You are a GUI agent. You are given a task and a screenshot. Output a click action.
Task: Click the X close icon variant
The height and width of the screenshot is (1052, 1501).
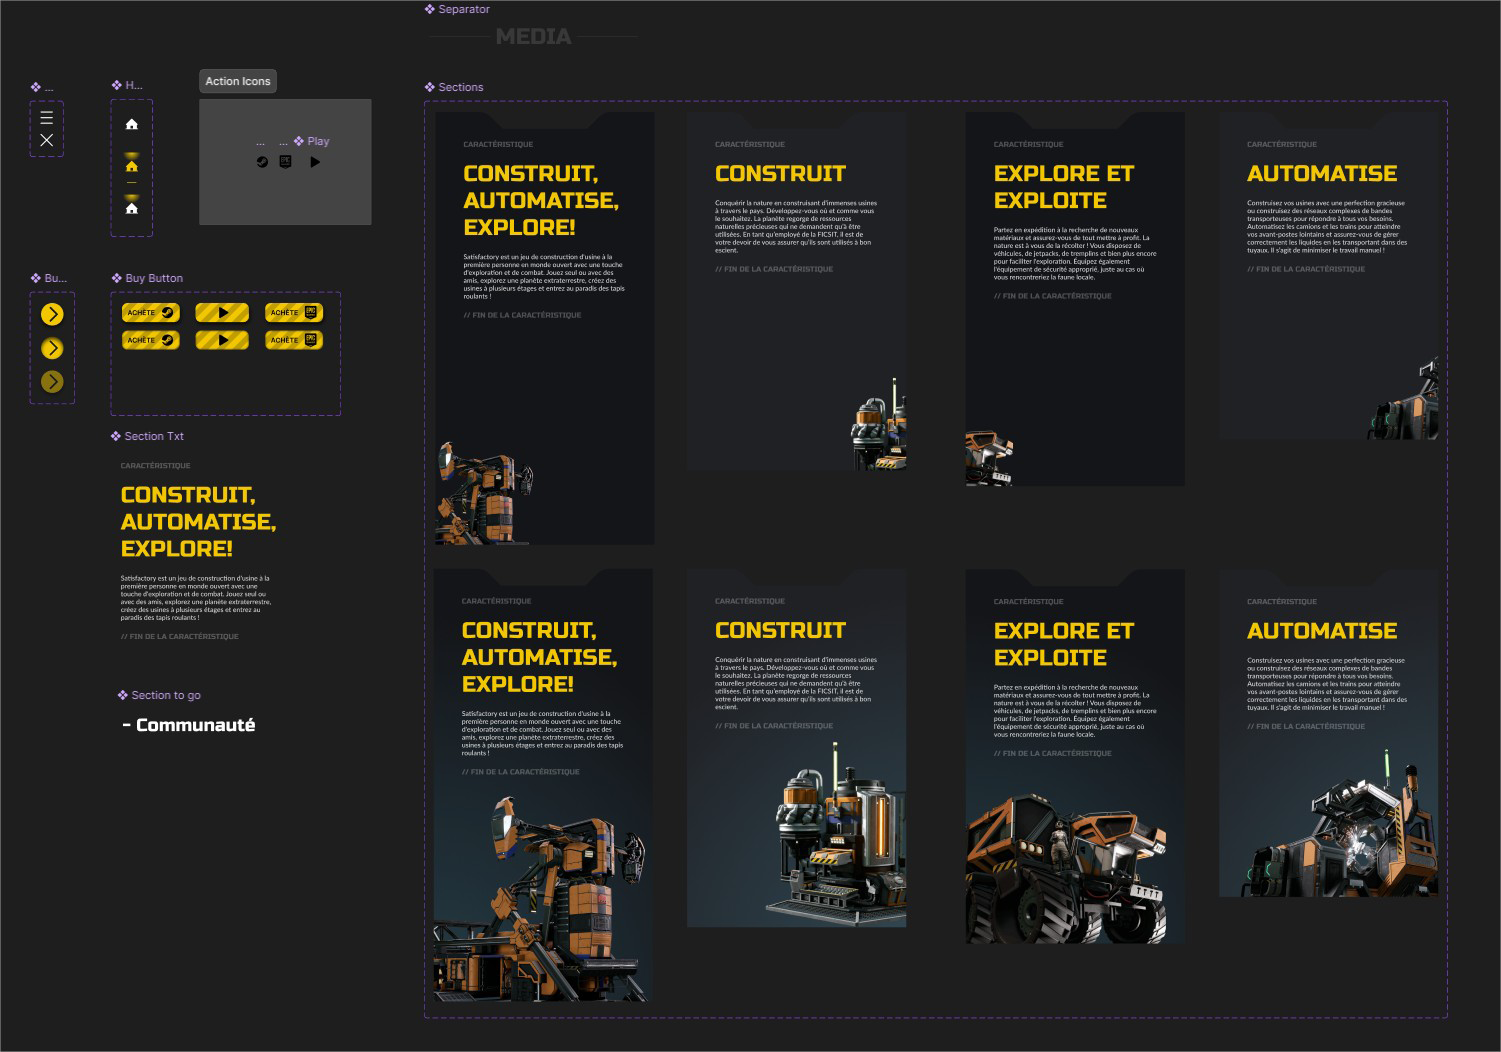tap(46, 141)
